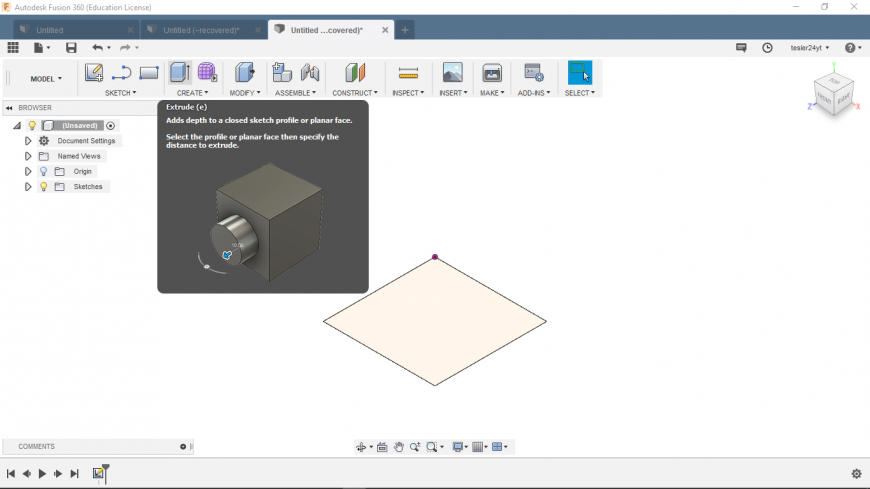
Task: Toggle Origin folder visibility lightbulb
Action: [x=44, y=172]
